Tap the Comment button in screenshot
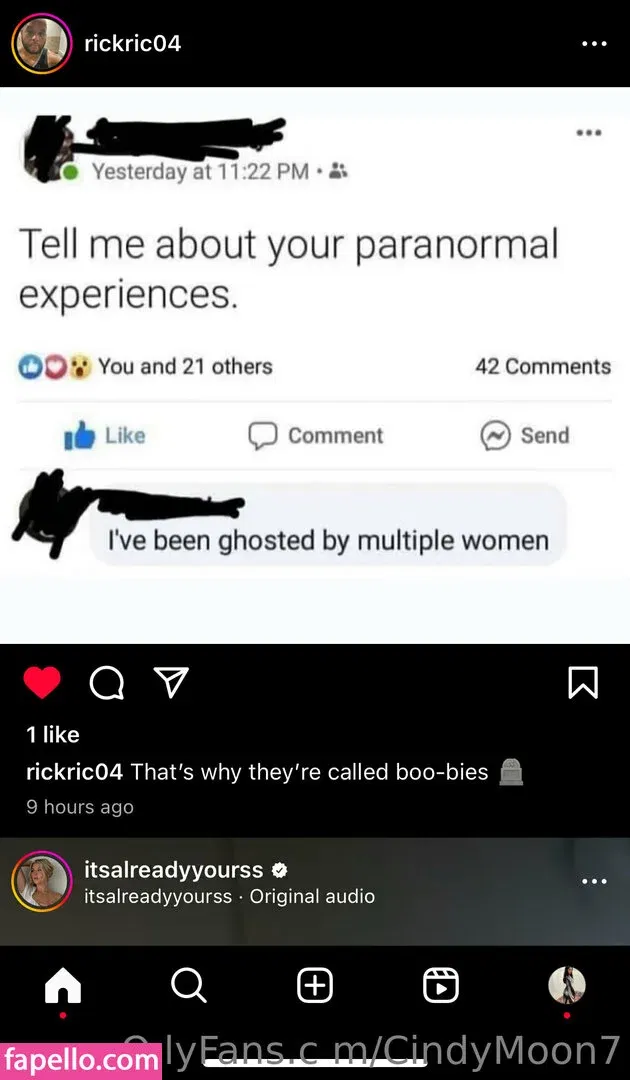 pyautogui.click(x=315, y=435)
